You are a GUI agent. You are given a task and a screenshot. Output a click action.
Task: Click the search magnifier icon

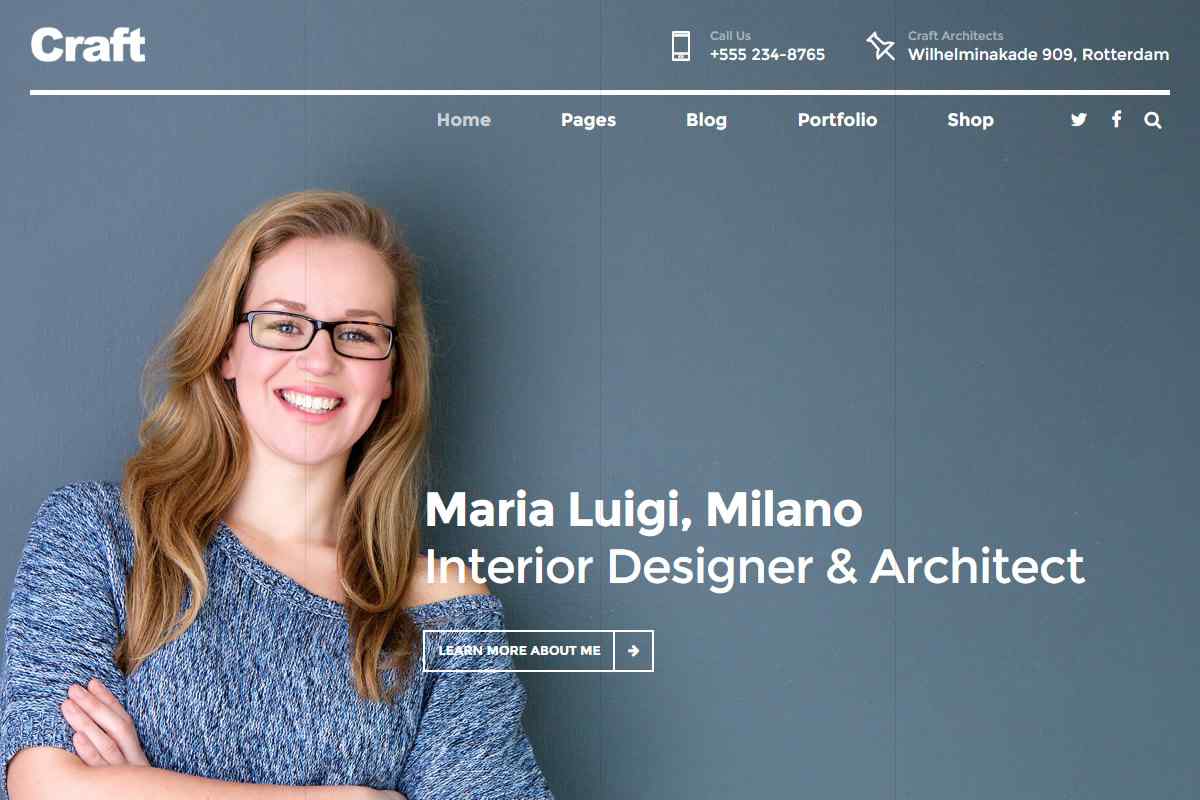(1153, 120)
